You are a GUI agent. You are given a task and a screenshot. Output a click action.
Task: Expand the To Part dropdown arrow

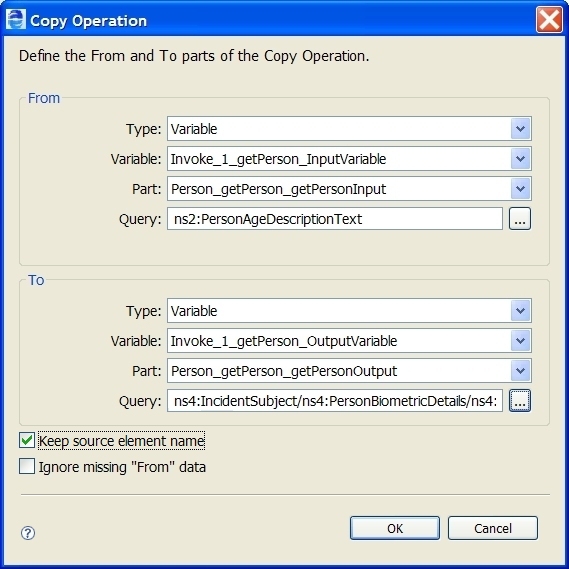[521, 371]
